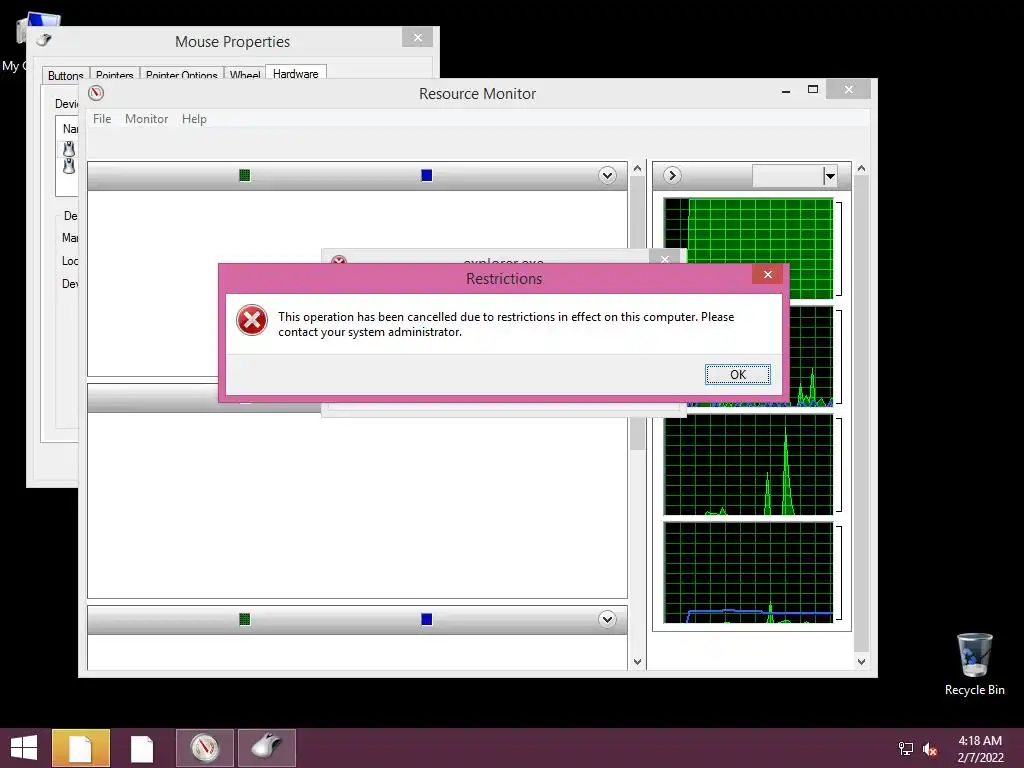Screen dimensions: 1024x768
Task: Click the green legend square in bottom section header
Action: coord(245,619)
